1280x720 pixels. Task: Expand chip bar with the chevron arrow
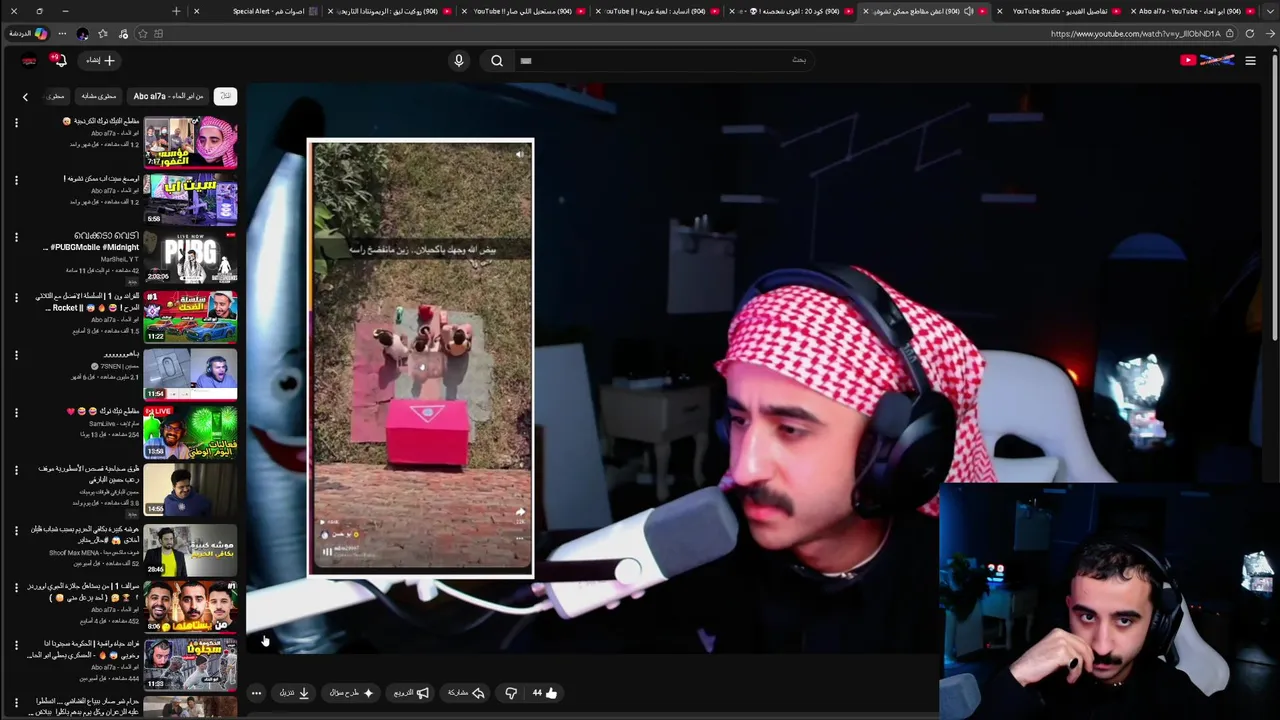tap(25, 97)
